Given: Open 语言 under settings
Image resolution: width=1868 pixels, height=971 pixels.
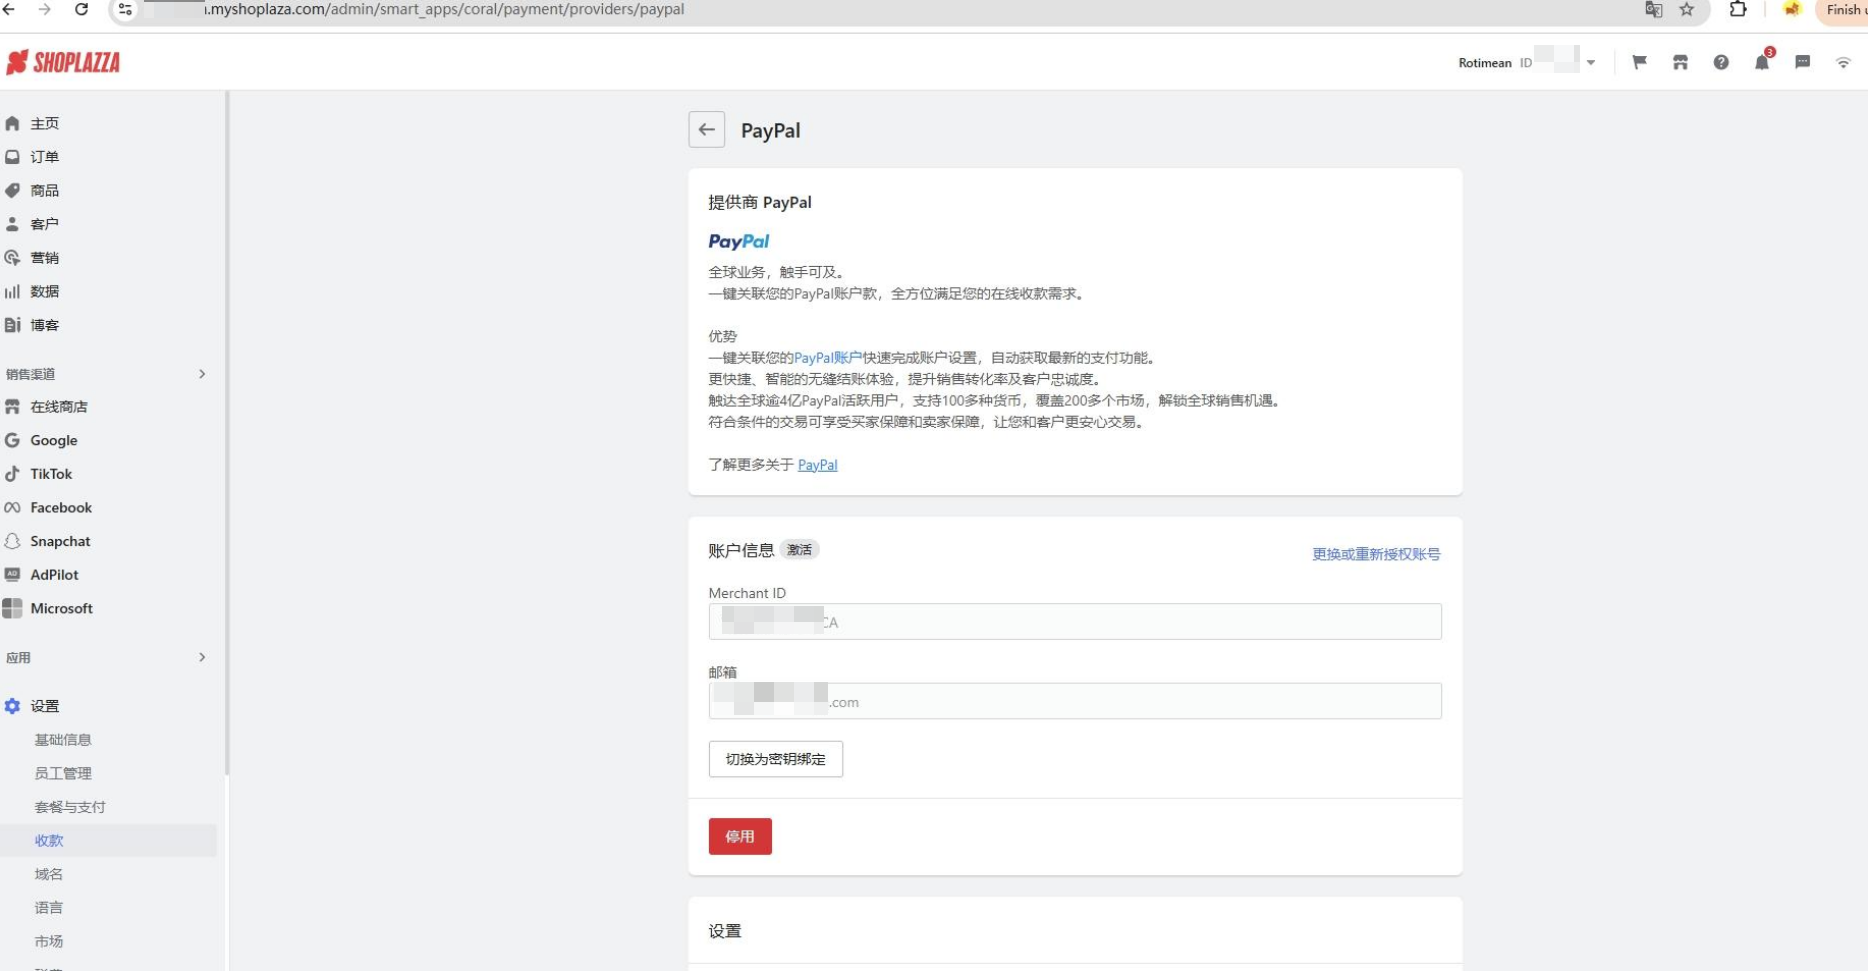Looking at the screenshot, I should point(49,908).
